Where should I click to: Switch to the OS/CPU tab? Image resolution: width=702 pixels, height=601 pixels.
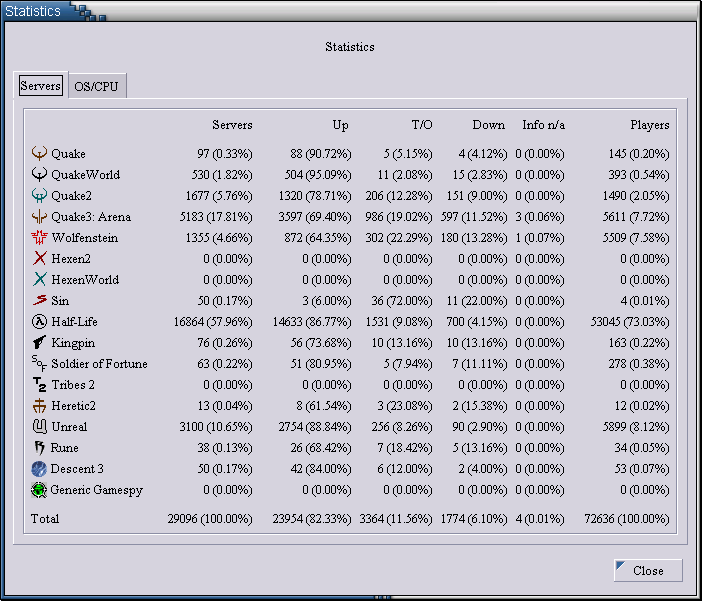point(96,86)
